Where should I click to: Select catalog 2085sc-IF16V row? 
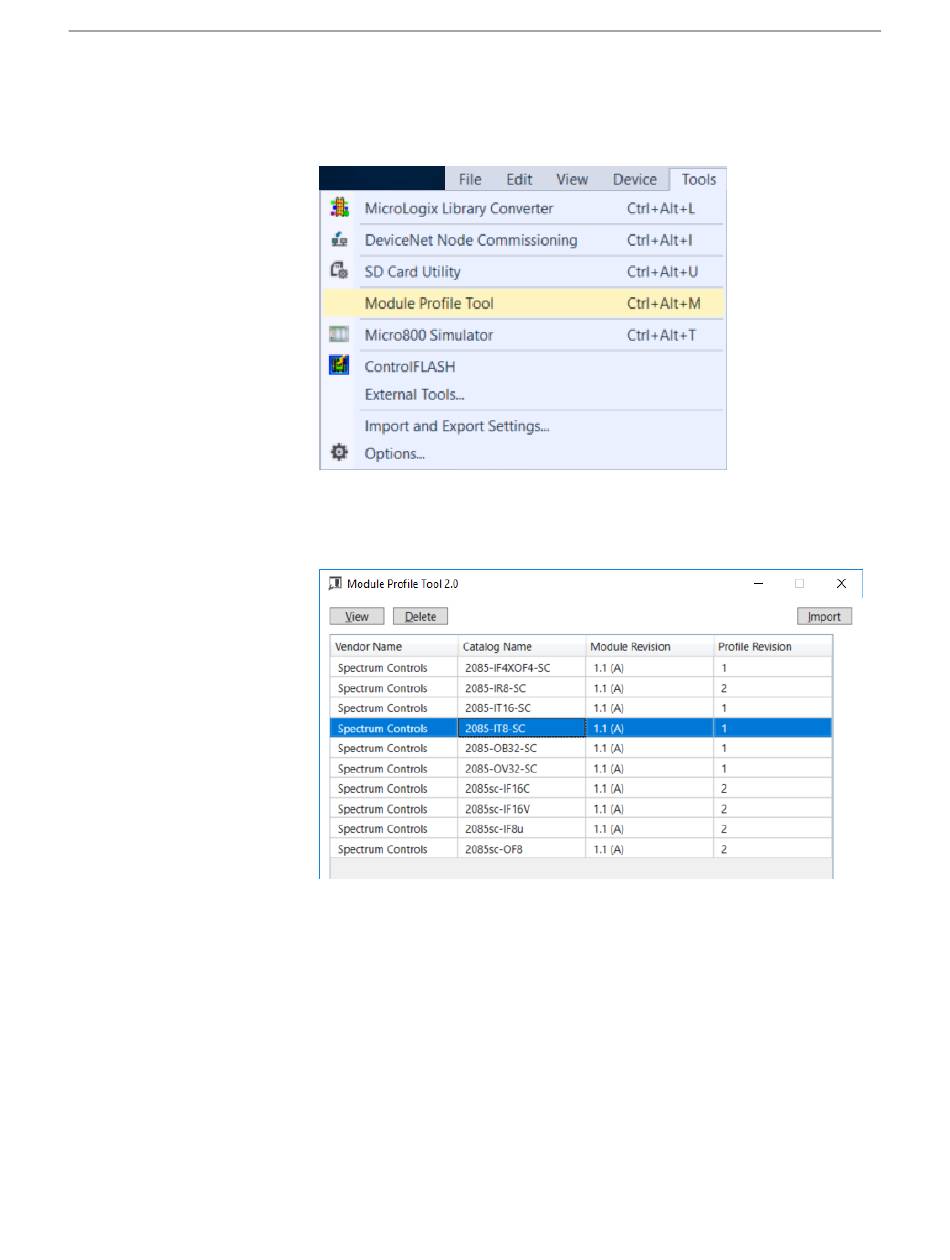[581, 809]
